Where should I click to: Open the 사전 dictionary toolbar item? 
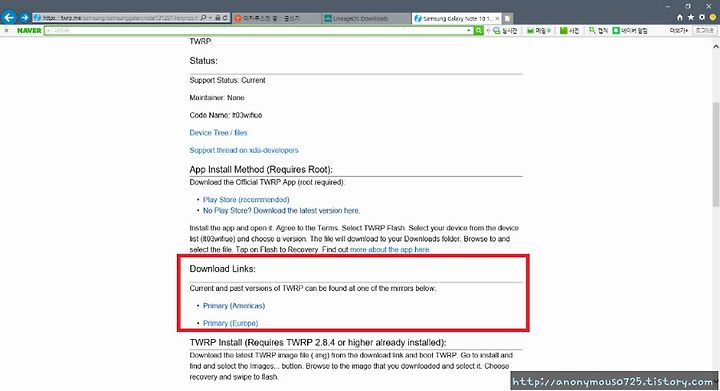point(569,31)
